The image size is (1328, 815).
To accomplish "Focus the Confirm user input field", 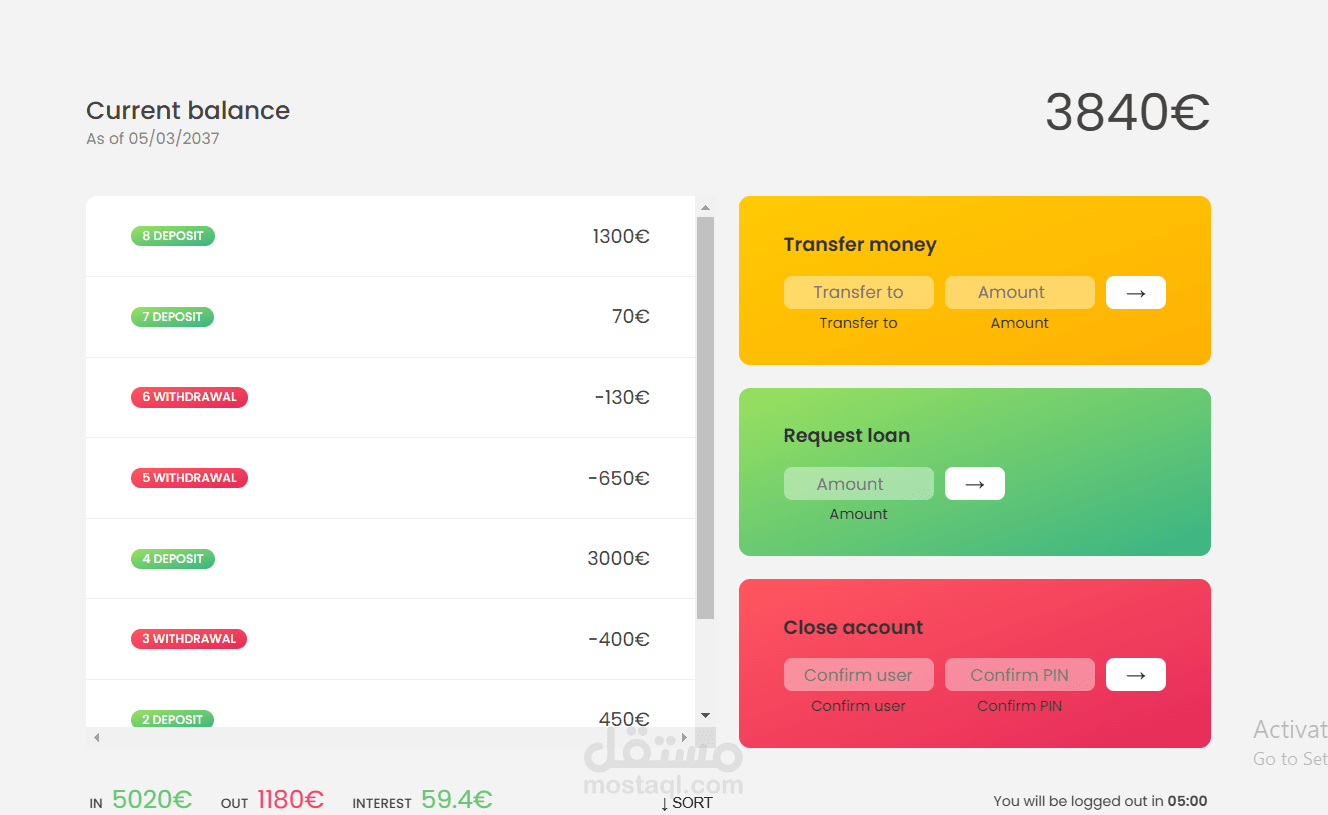I will [859, 675].
